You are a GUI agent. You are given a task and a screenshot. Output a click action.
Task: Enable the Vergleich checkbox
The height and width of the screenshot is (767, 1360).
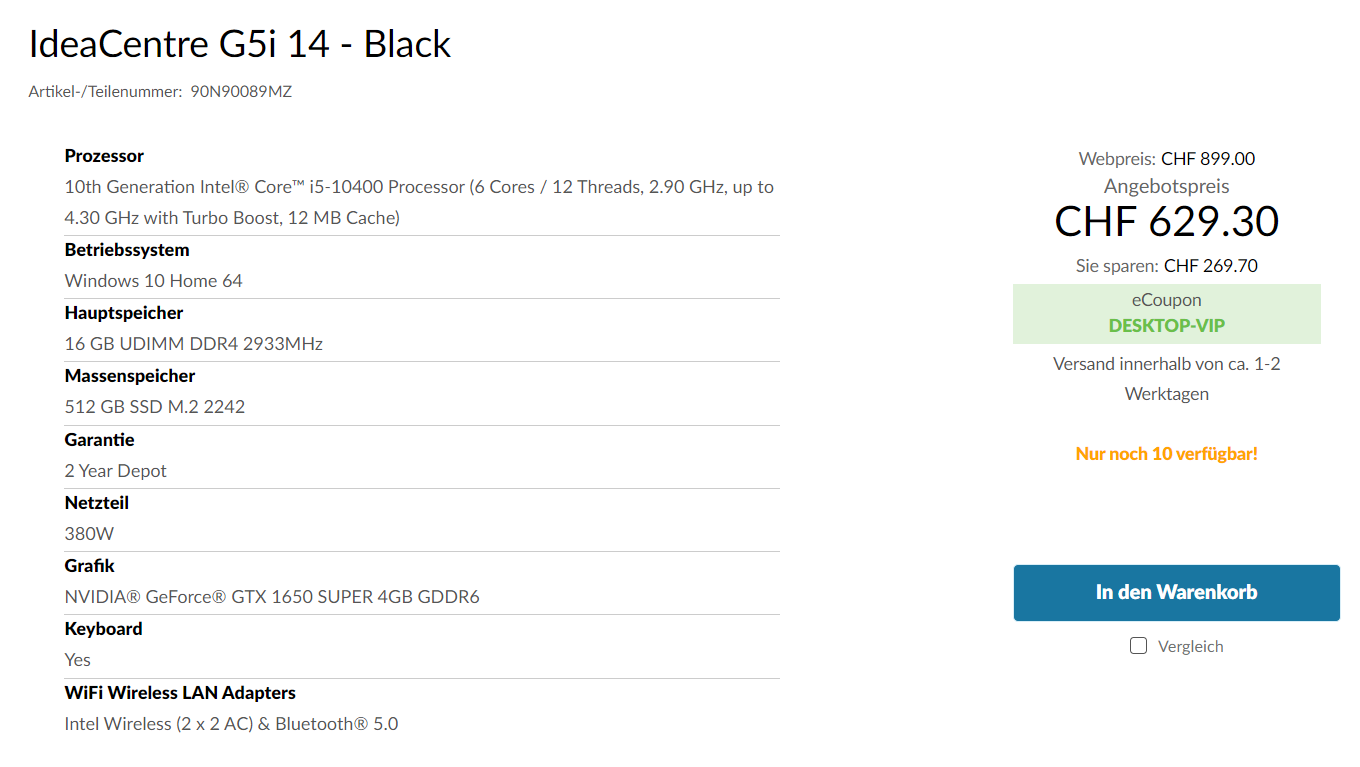click(1138, 646)
